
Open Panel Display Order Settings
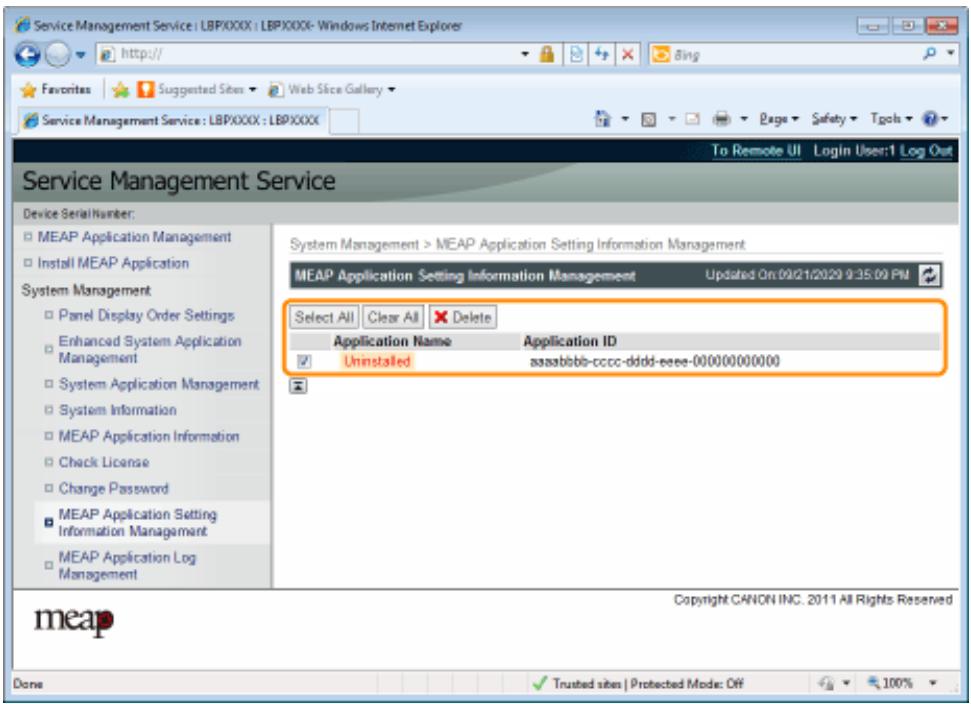[147, 315]
